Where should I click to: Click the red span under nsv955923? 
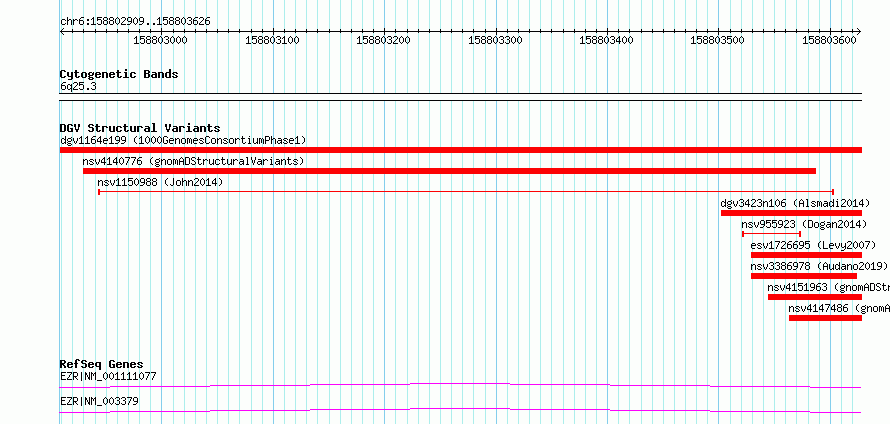tap(771, 234)
